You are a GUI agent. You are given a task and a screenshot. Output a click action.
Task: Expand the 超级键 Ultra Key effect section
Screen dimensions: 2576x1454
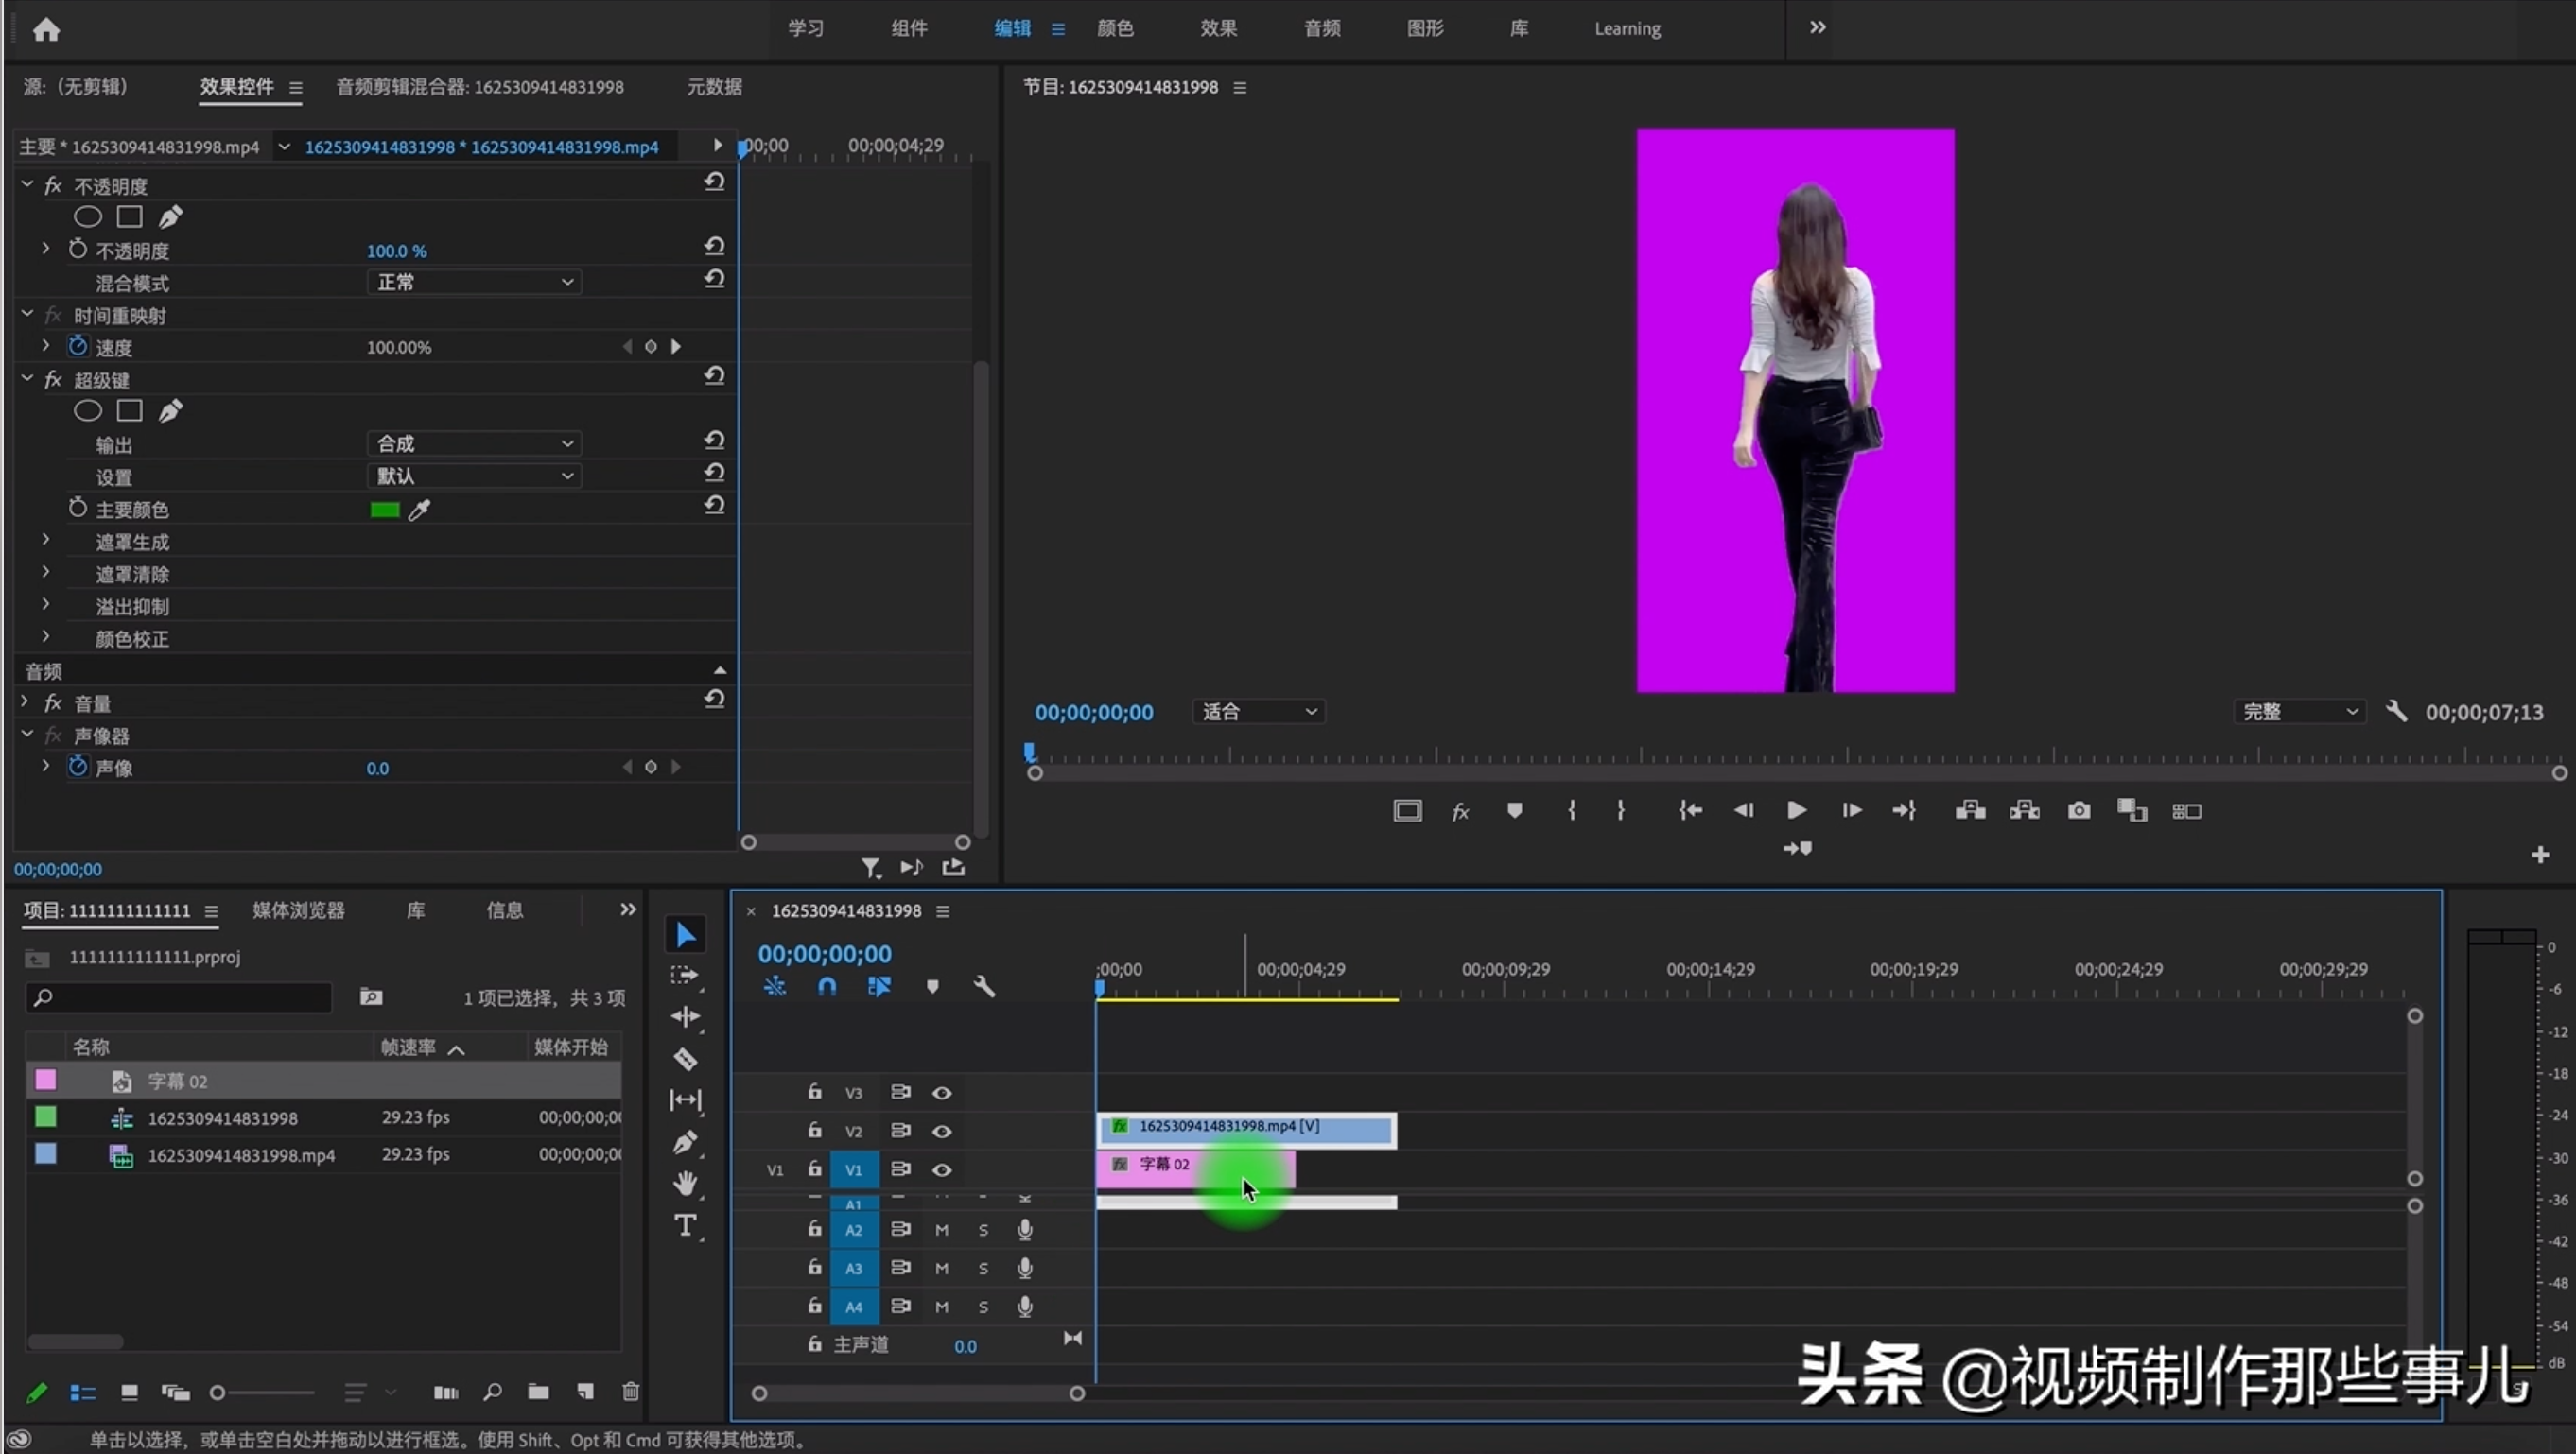(25, 378)
